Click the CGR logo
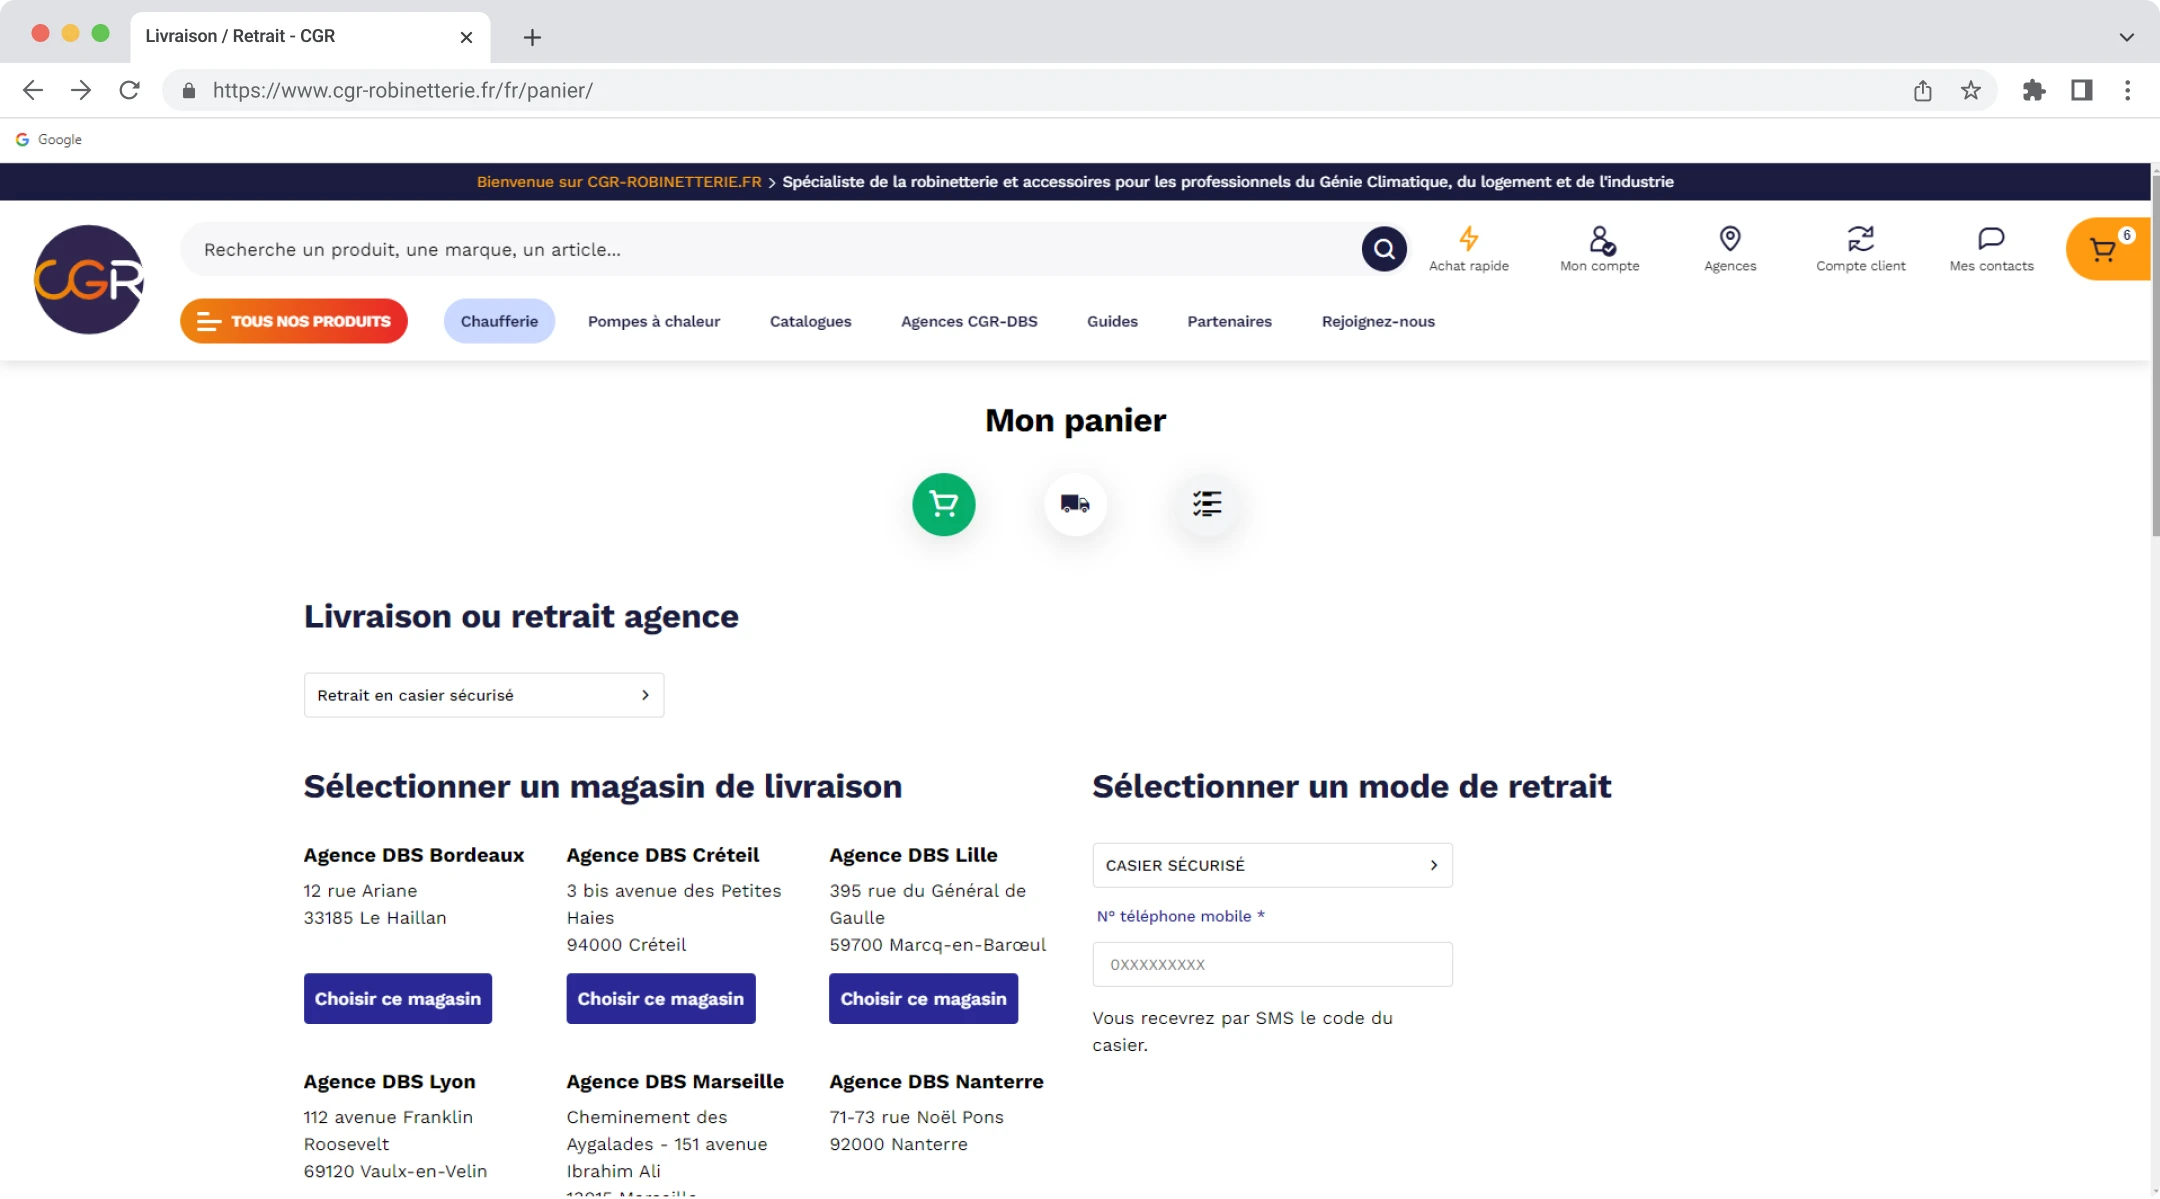This screenshot has height=1199, width=2160. (89, 279)
